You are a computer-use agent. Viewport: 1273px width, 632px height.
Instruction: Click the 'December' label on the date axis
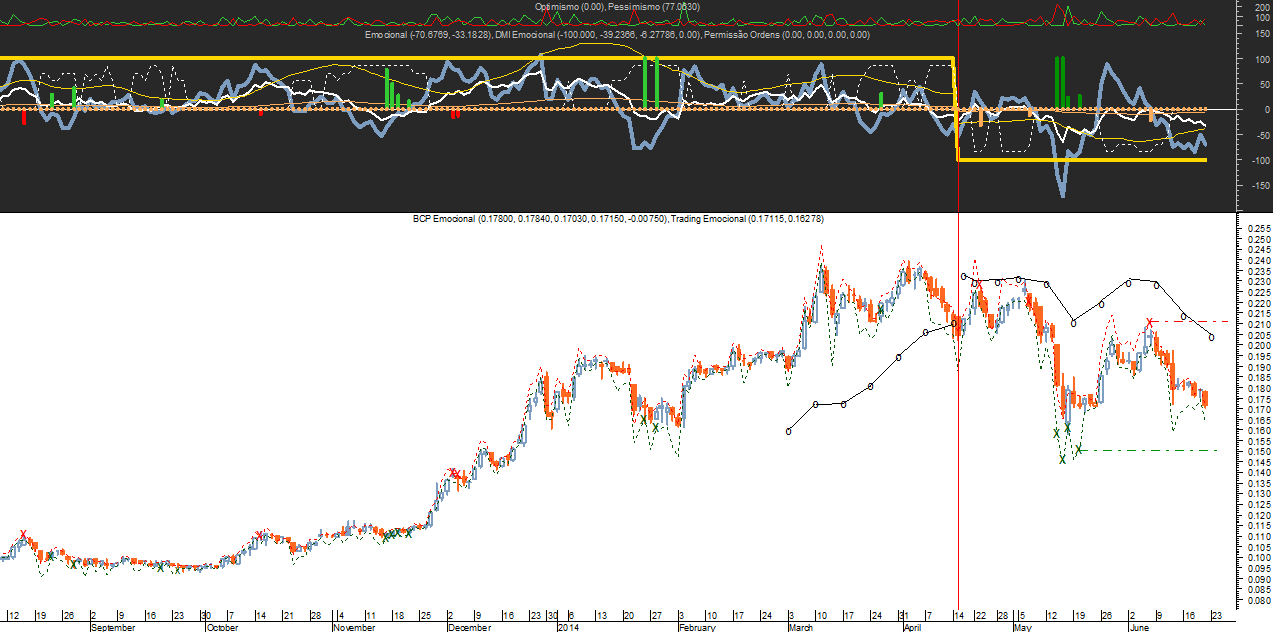(469, 628)
